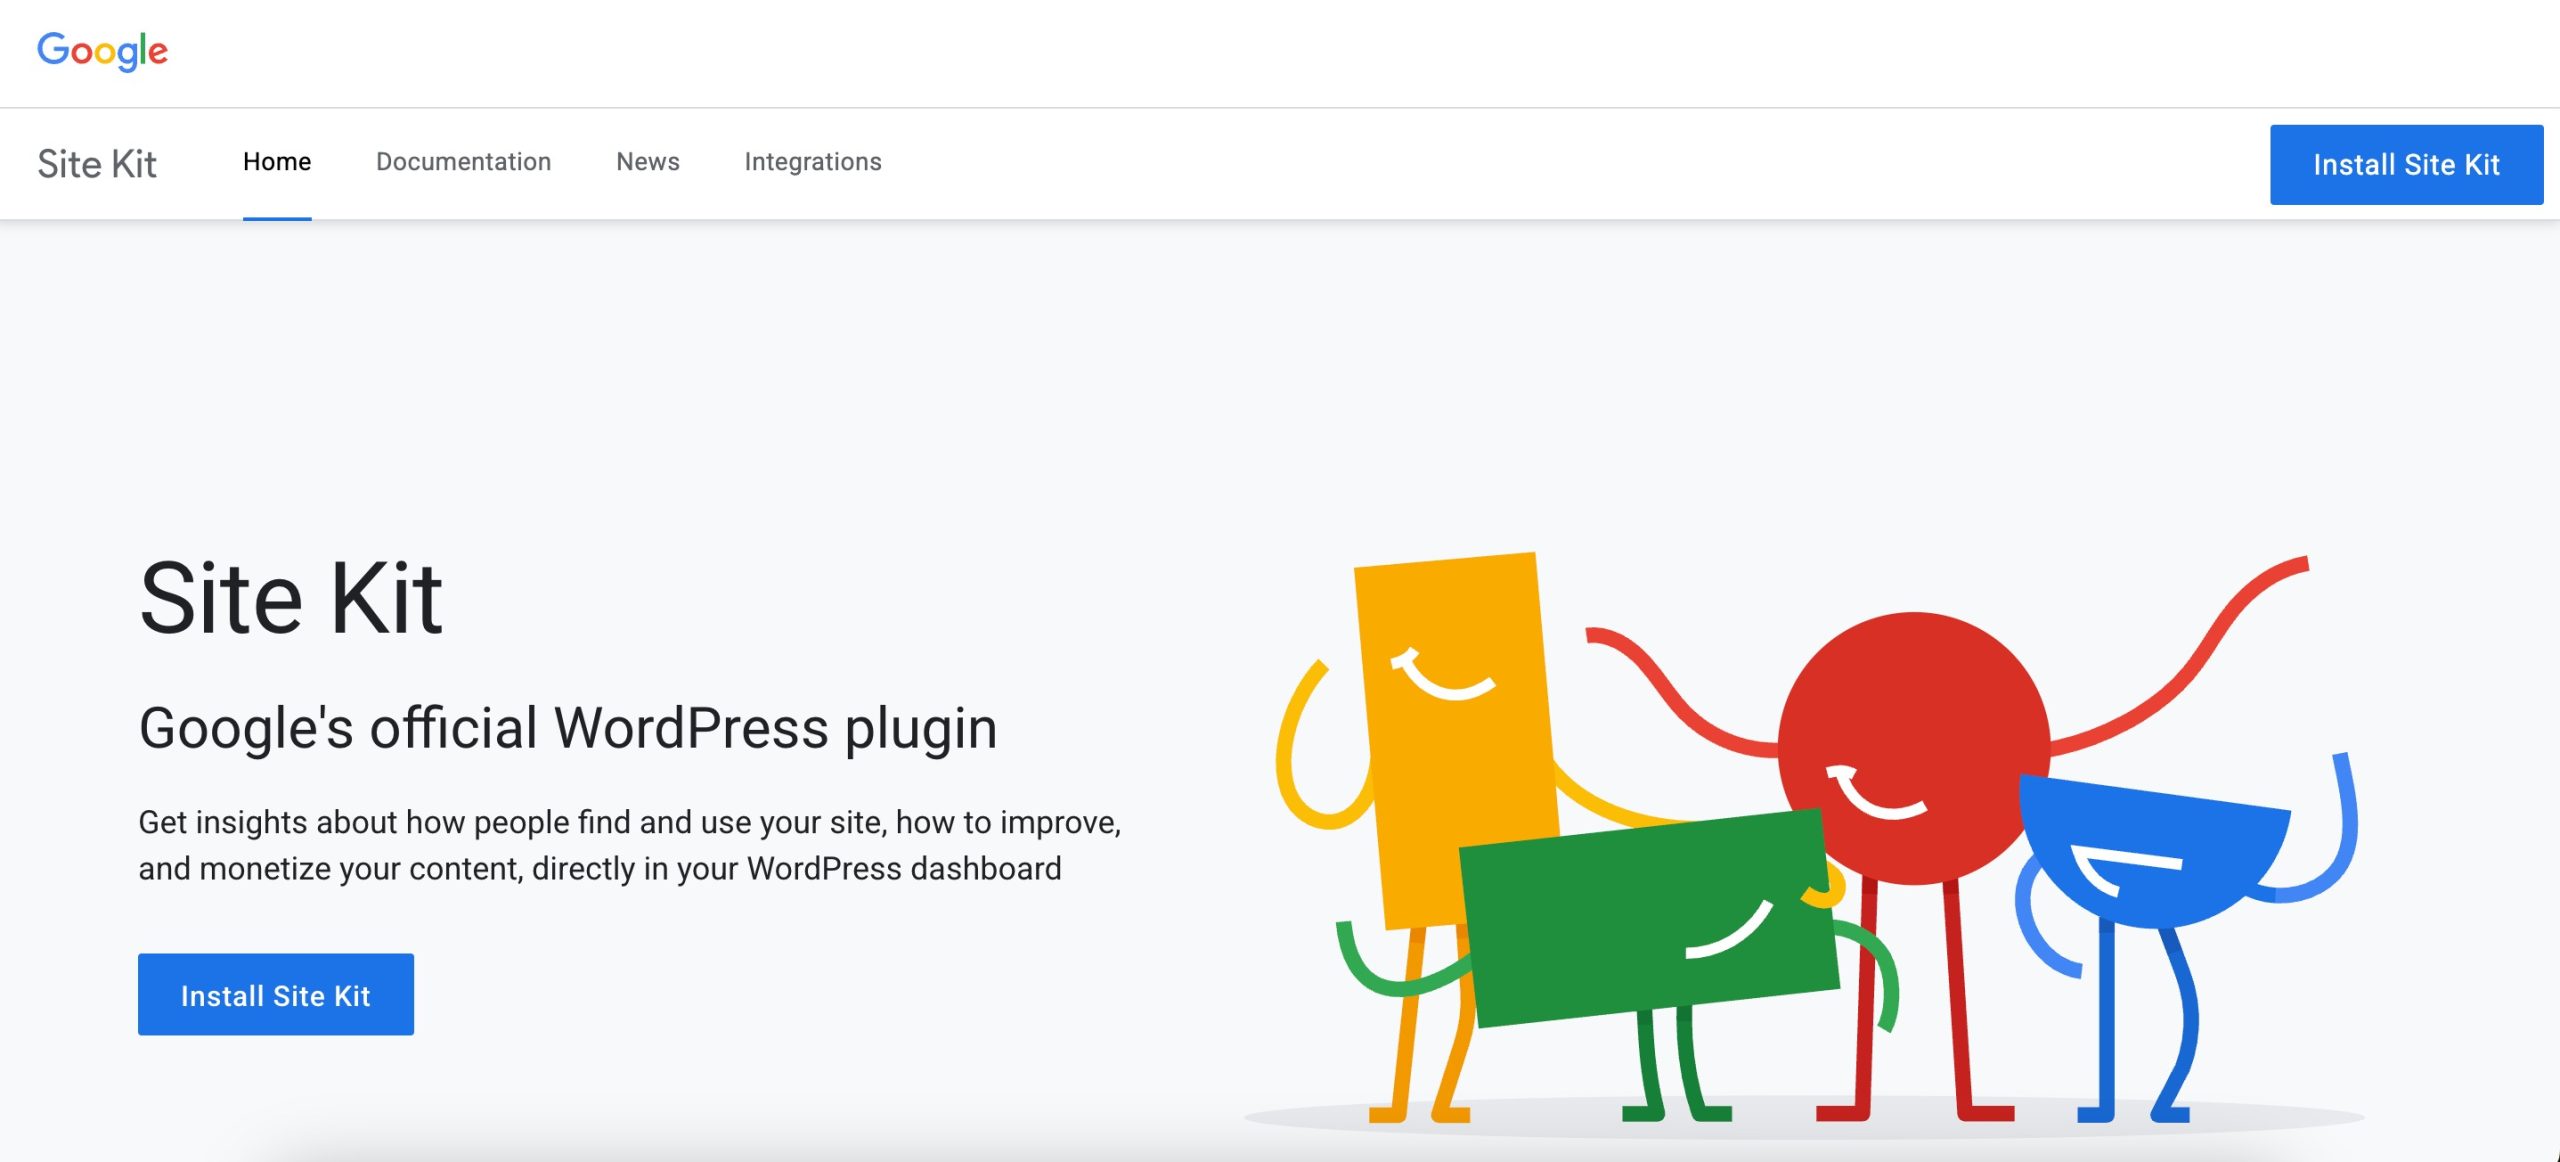Open the Site Kit title link in navbar
2560x1162 pixels.
(x=97, y=164)
